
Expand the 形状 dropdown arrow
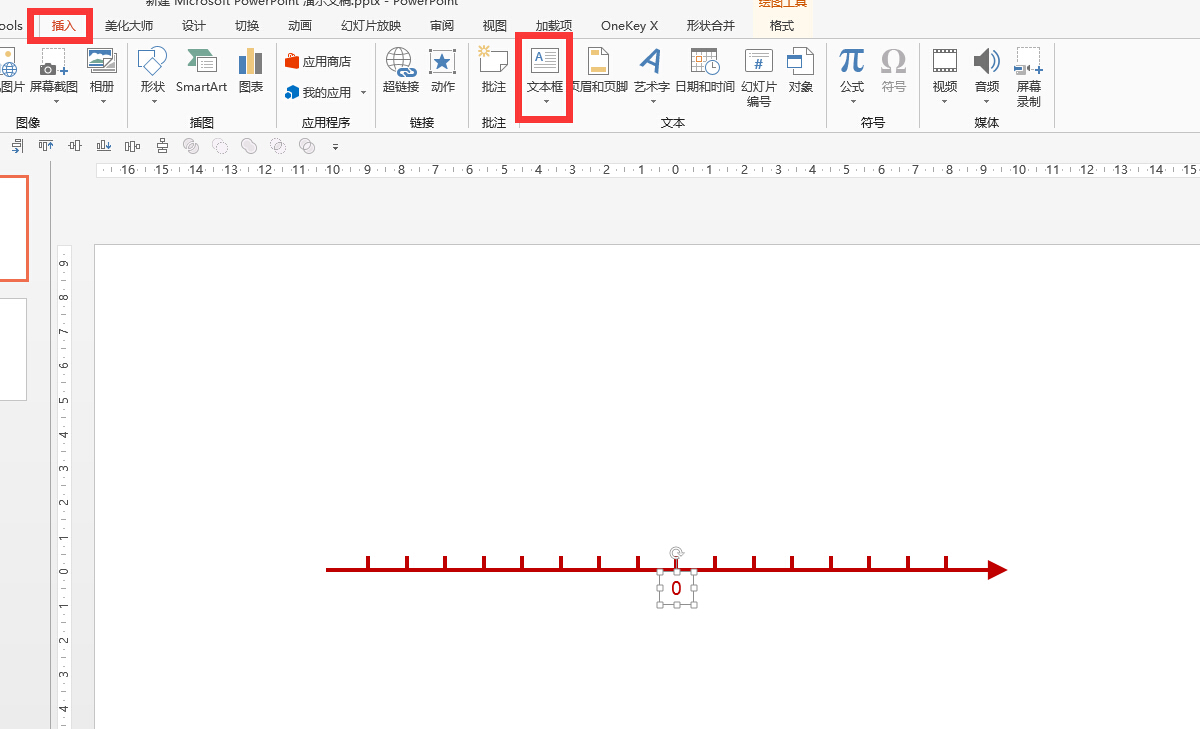click(153, 101)
